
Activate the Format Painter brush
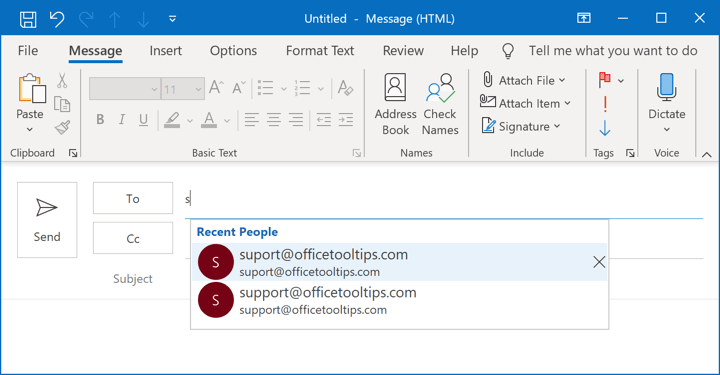[62, 127]
